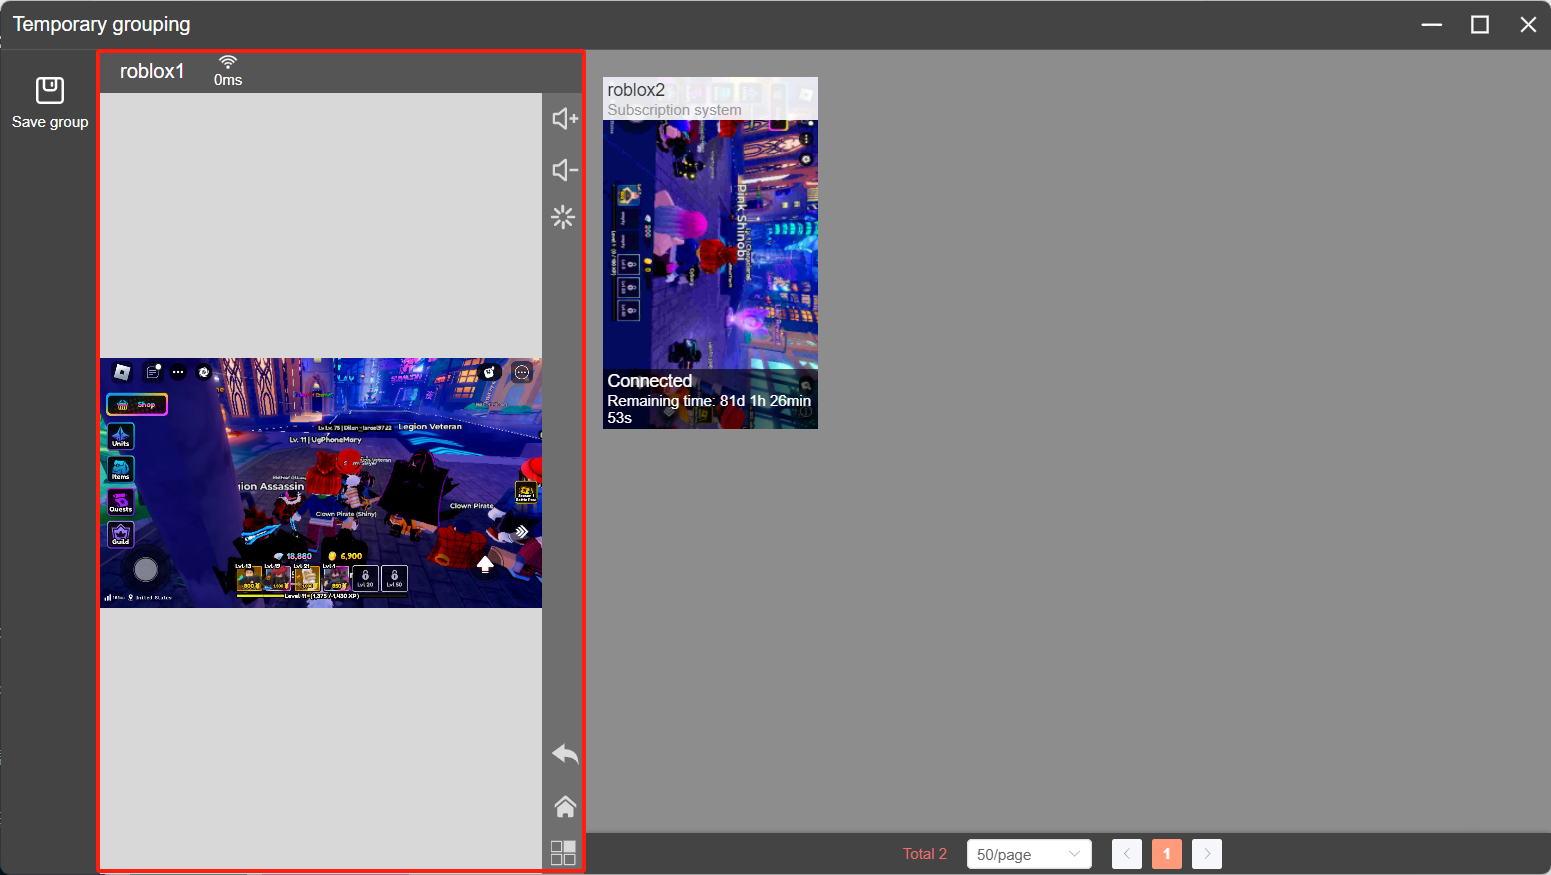Click the three-dot more icon beside chat notes

[178, 372]
